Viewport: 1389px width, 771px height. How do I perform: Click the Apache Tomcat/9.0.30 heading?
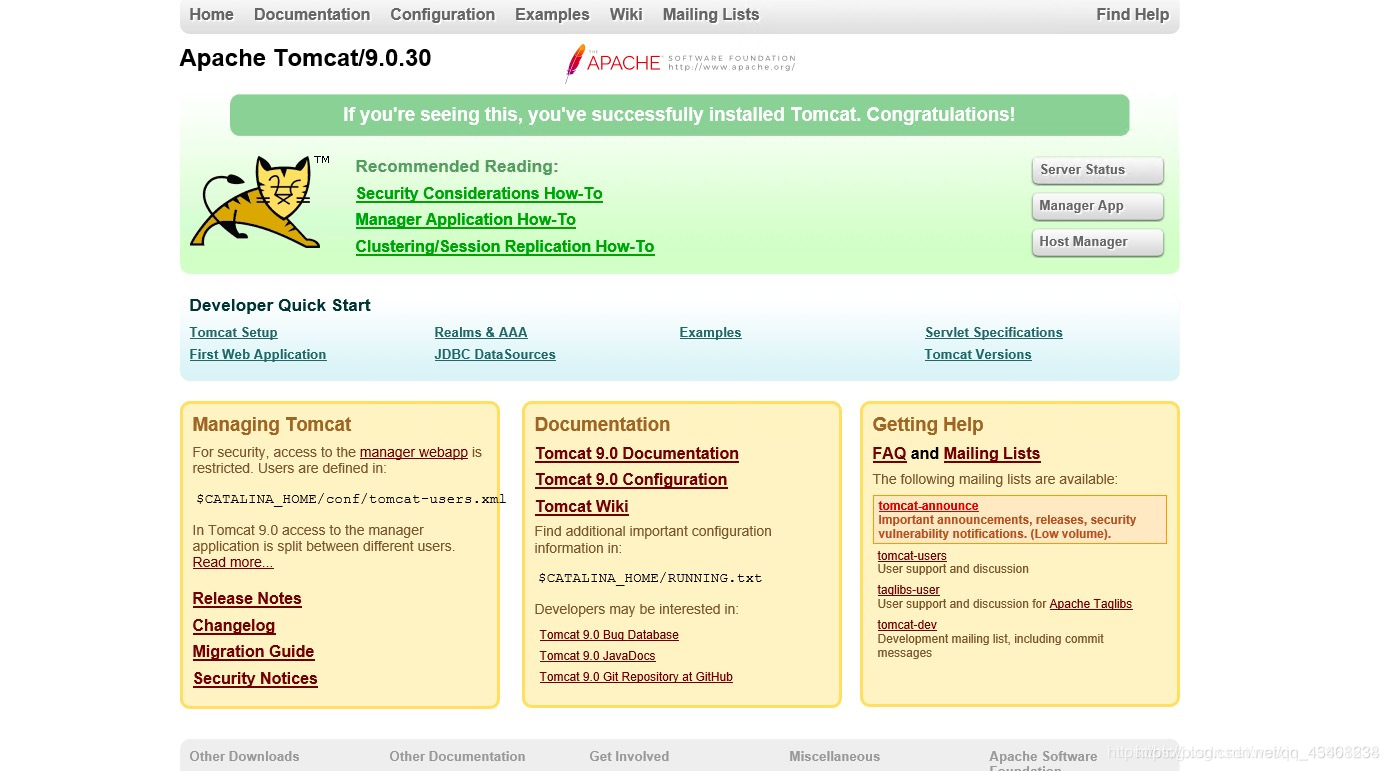click(305, 58)
